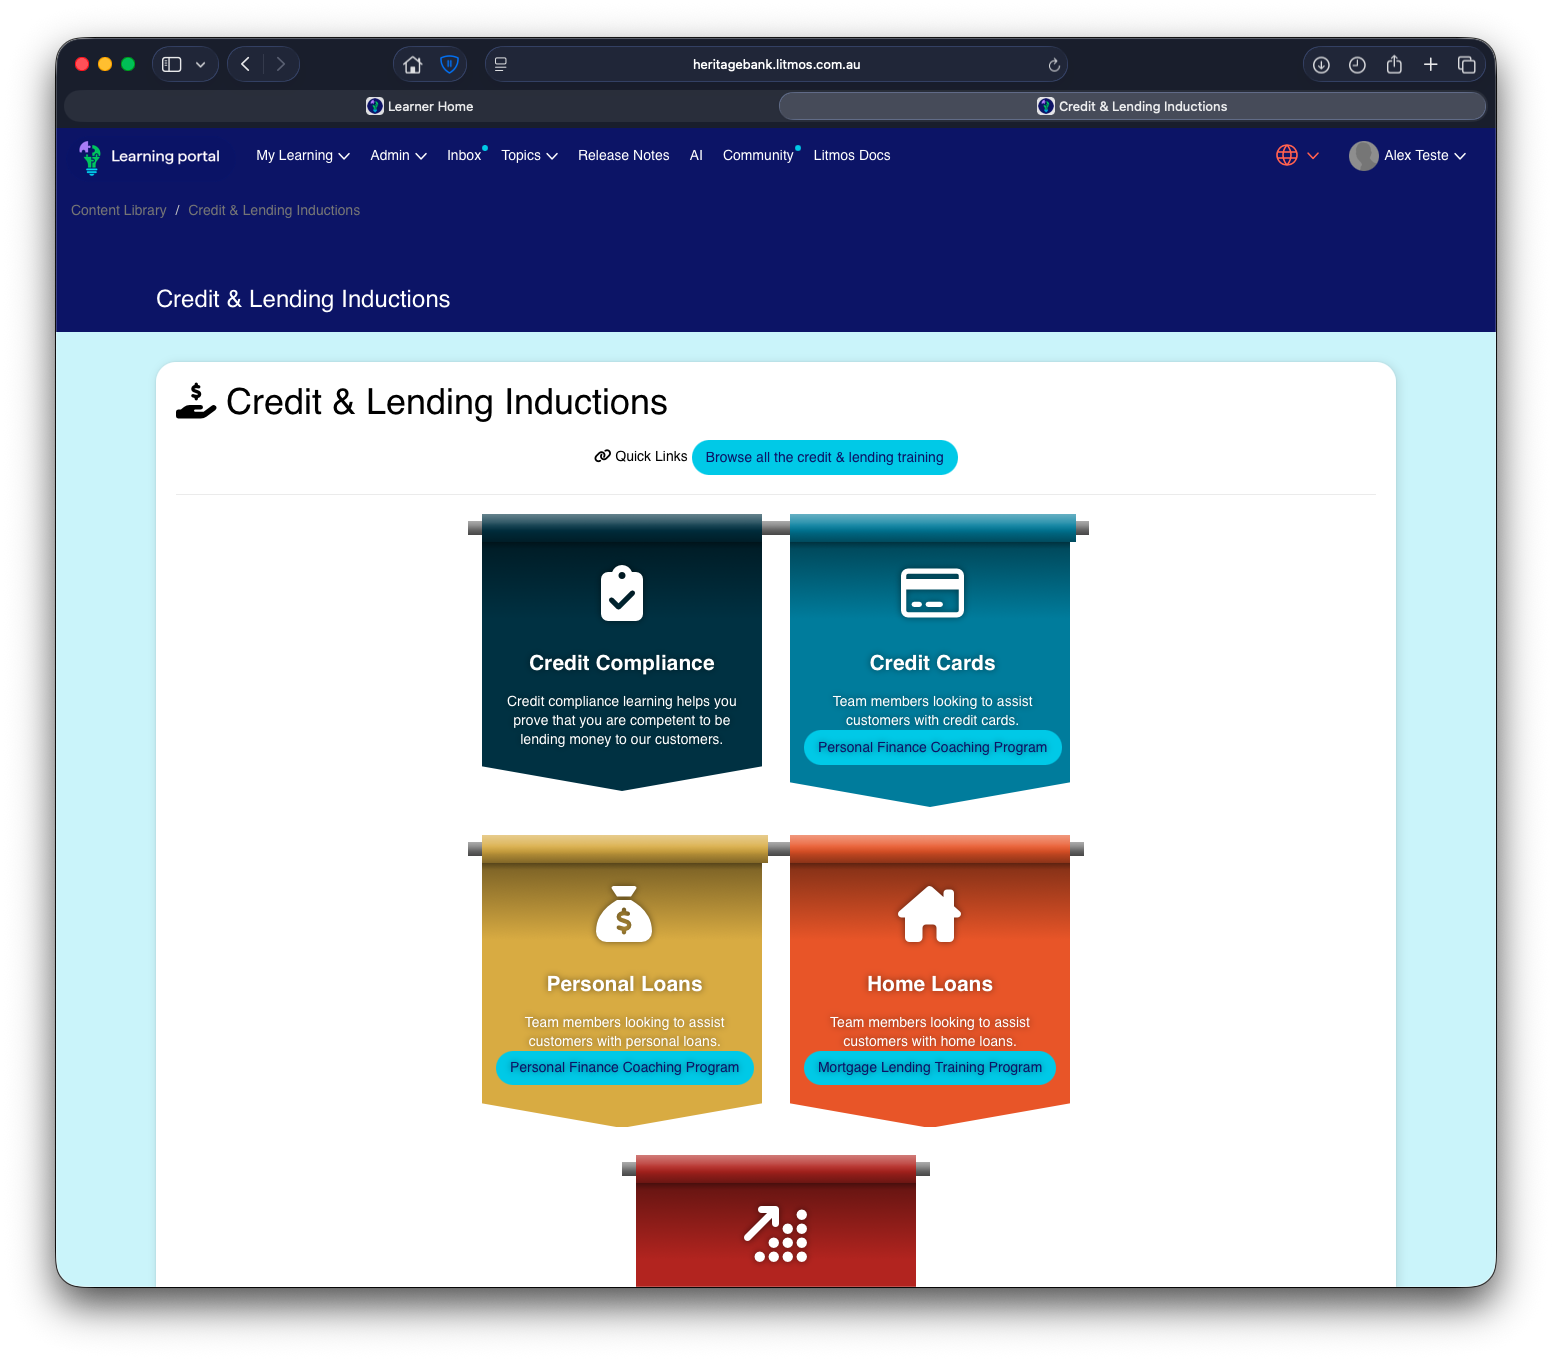Click the dollar-hand Credit & Lending Inductions icon
The image size is (1552, 1361).
pos(196,400)
